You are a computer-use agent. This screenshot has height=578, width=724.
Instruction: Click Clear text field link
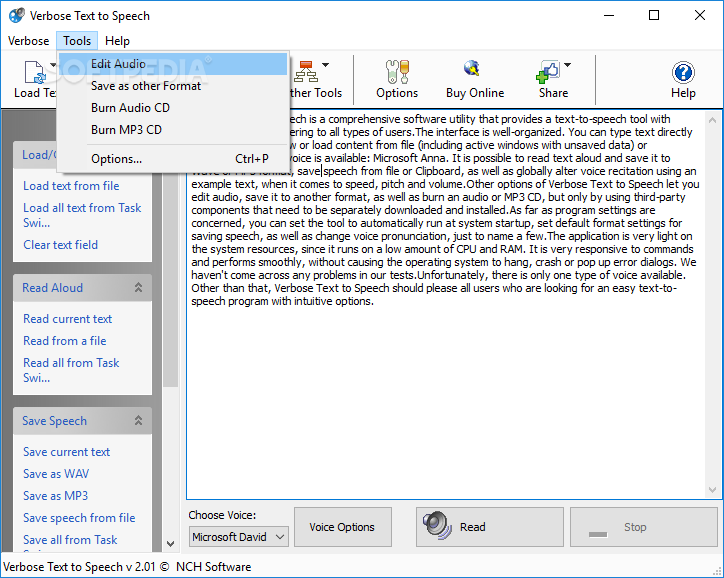tap(60, 245)
